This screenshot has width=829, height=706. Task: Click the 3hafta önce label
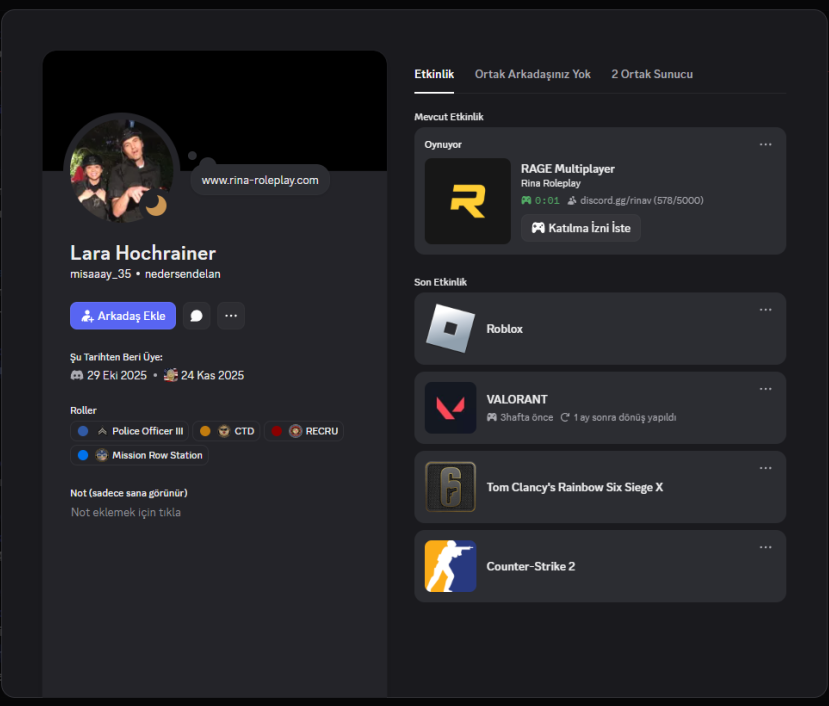[527, 417]
